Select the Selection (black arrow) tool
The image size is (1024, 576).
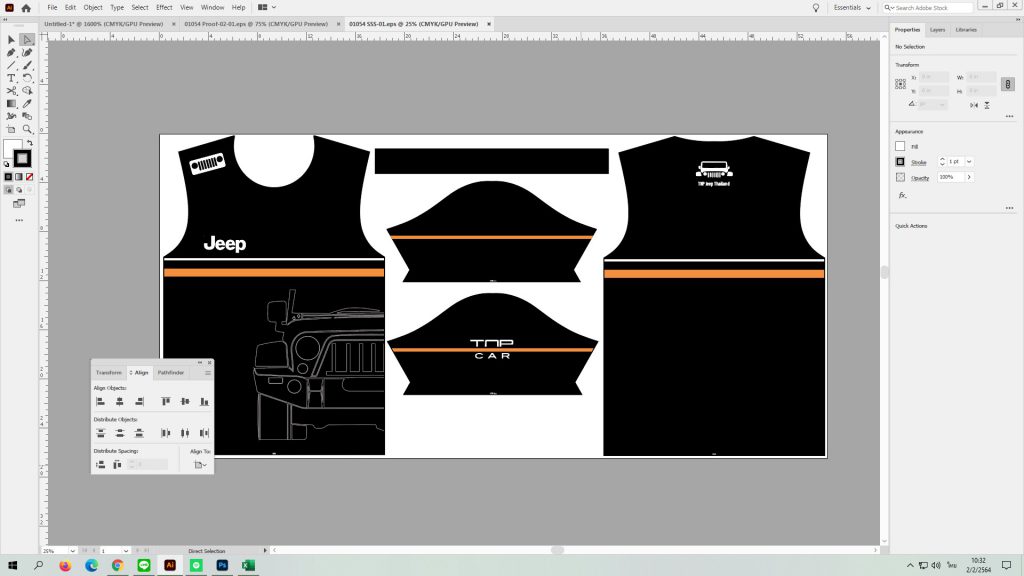tap(11, 40)
